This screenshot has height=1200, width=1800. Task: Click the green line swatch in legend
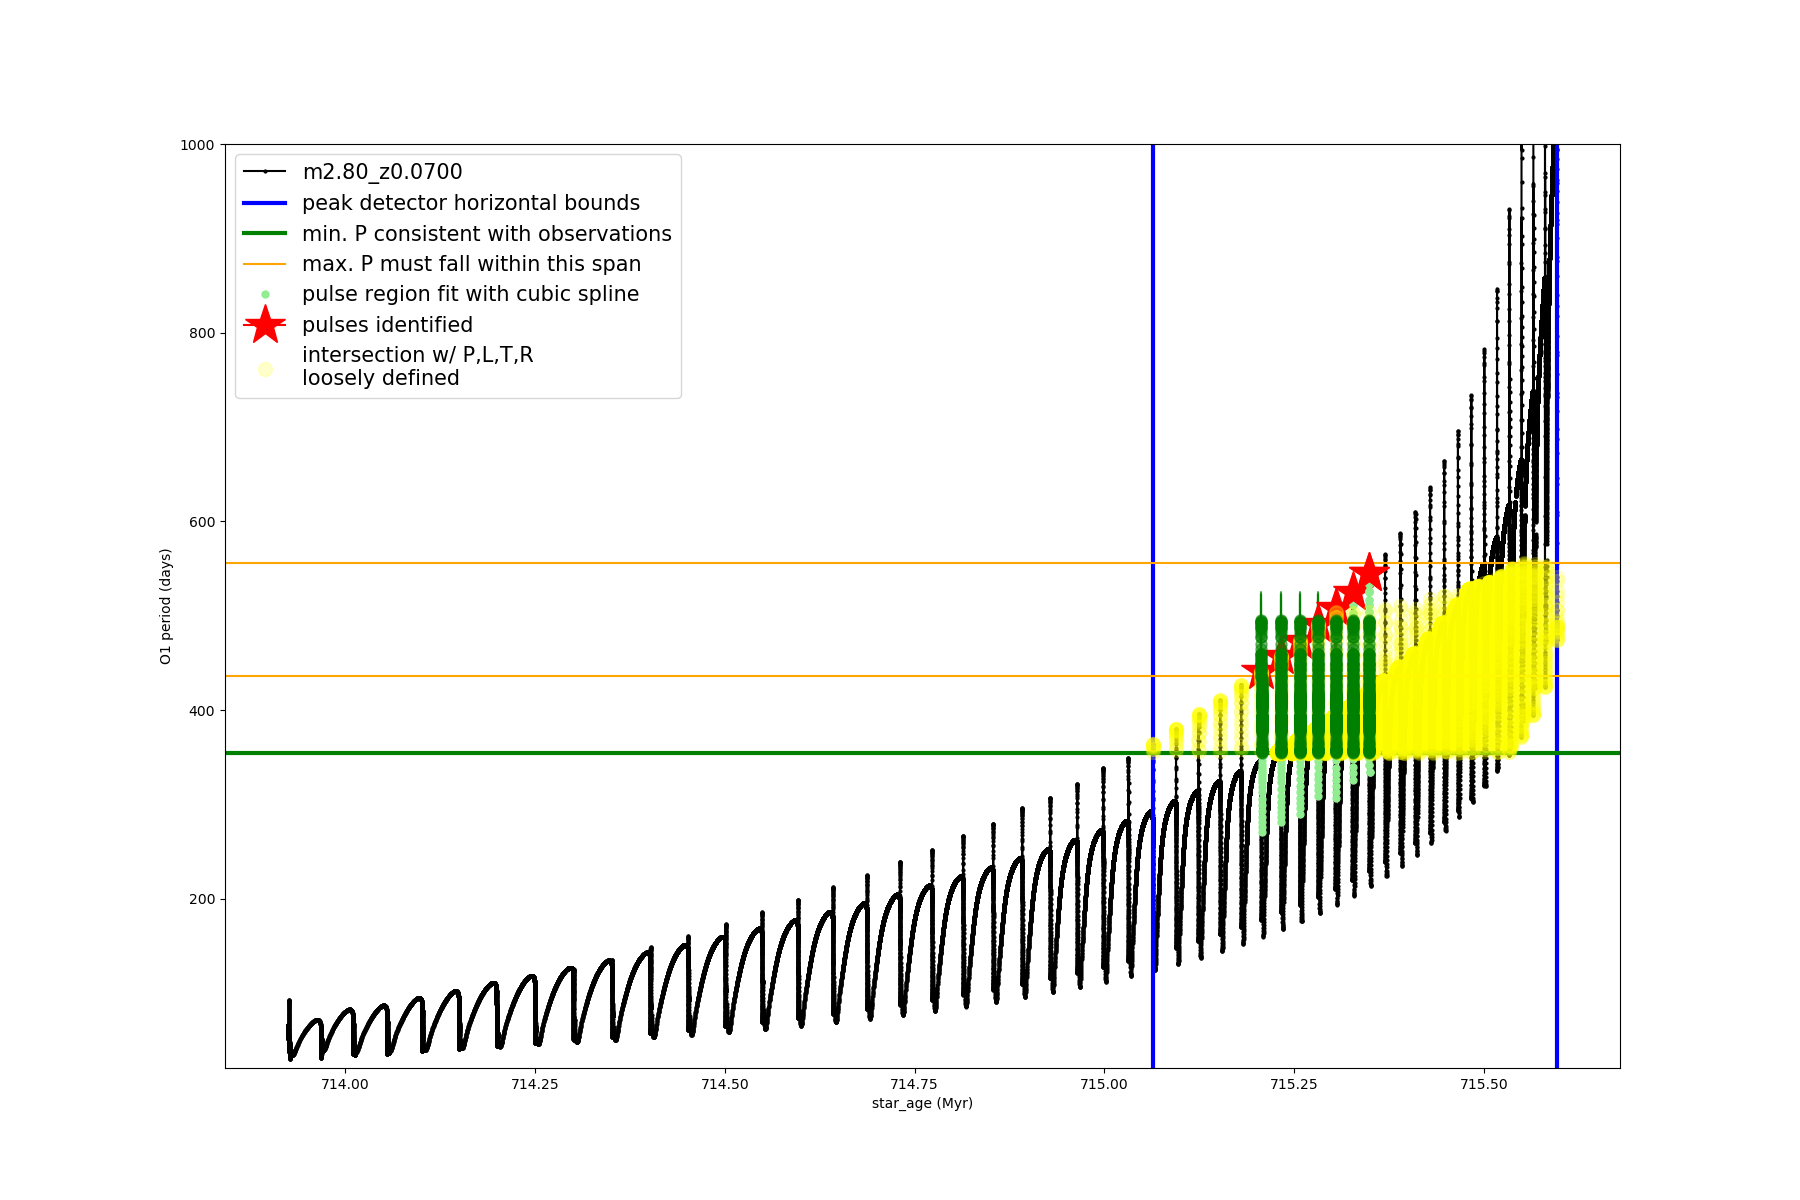coord(265,234)
